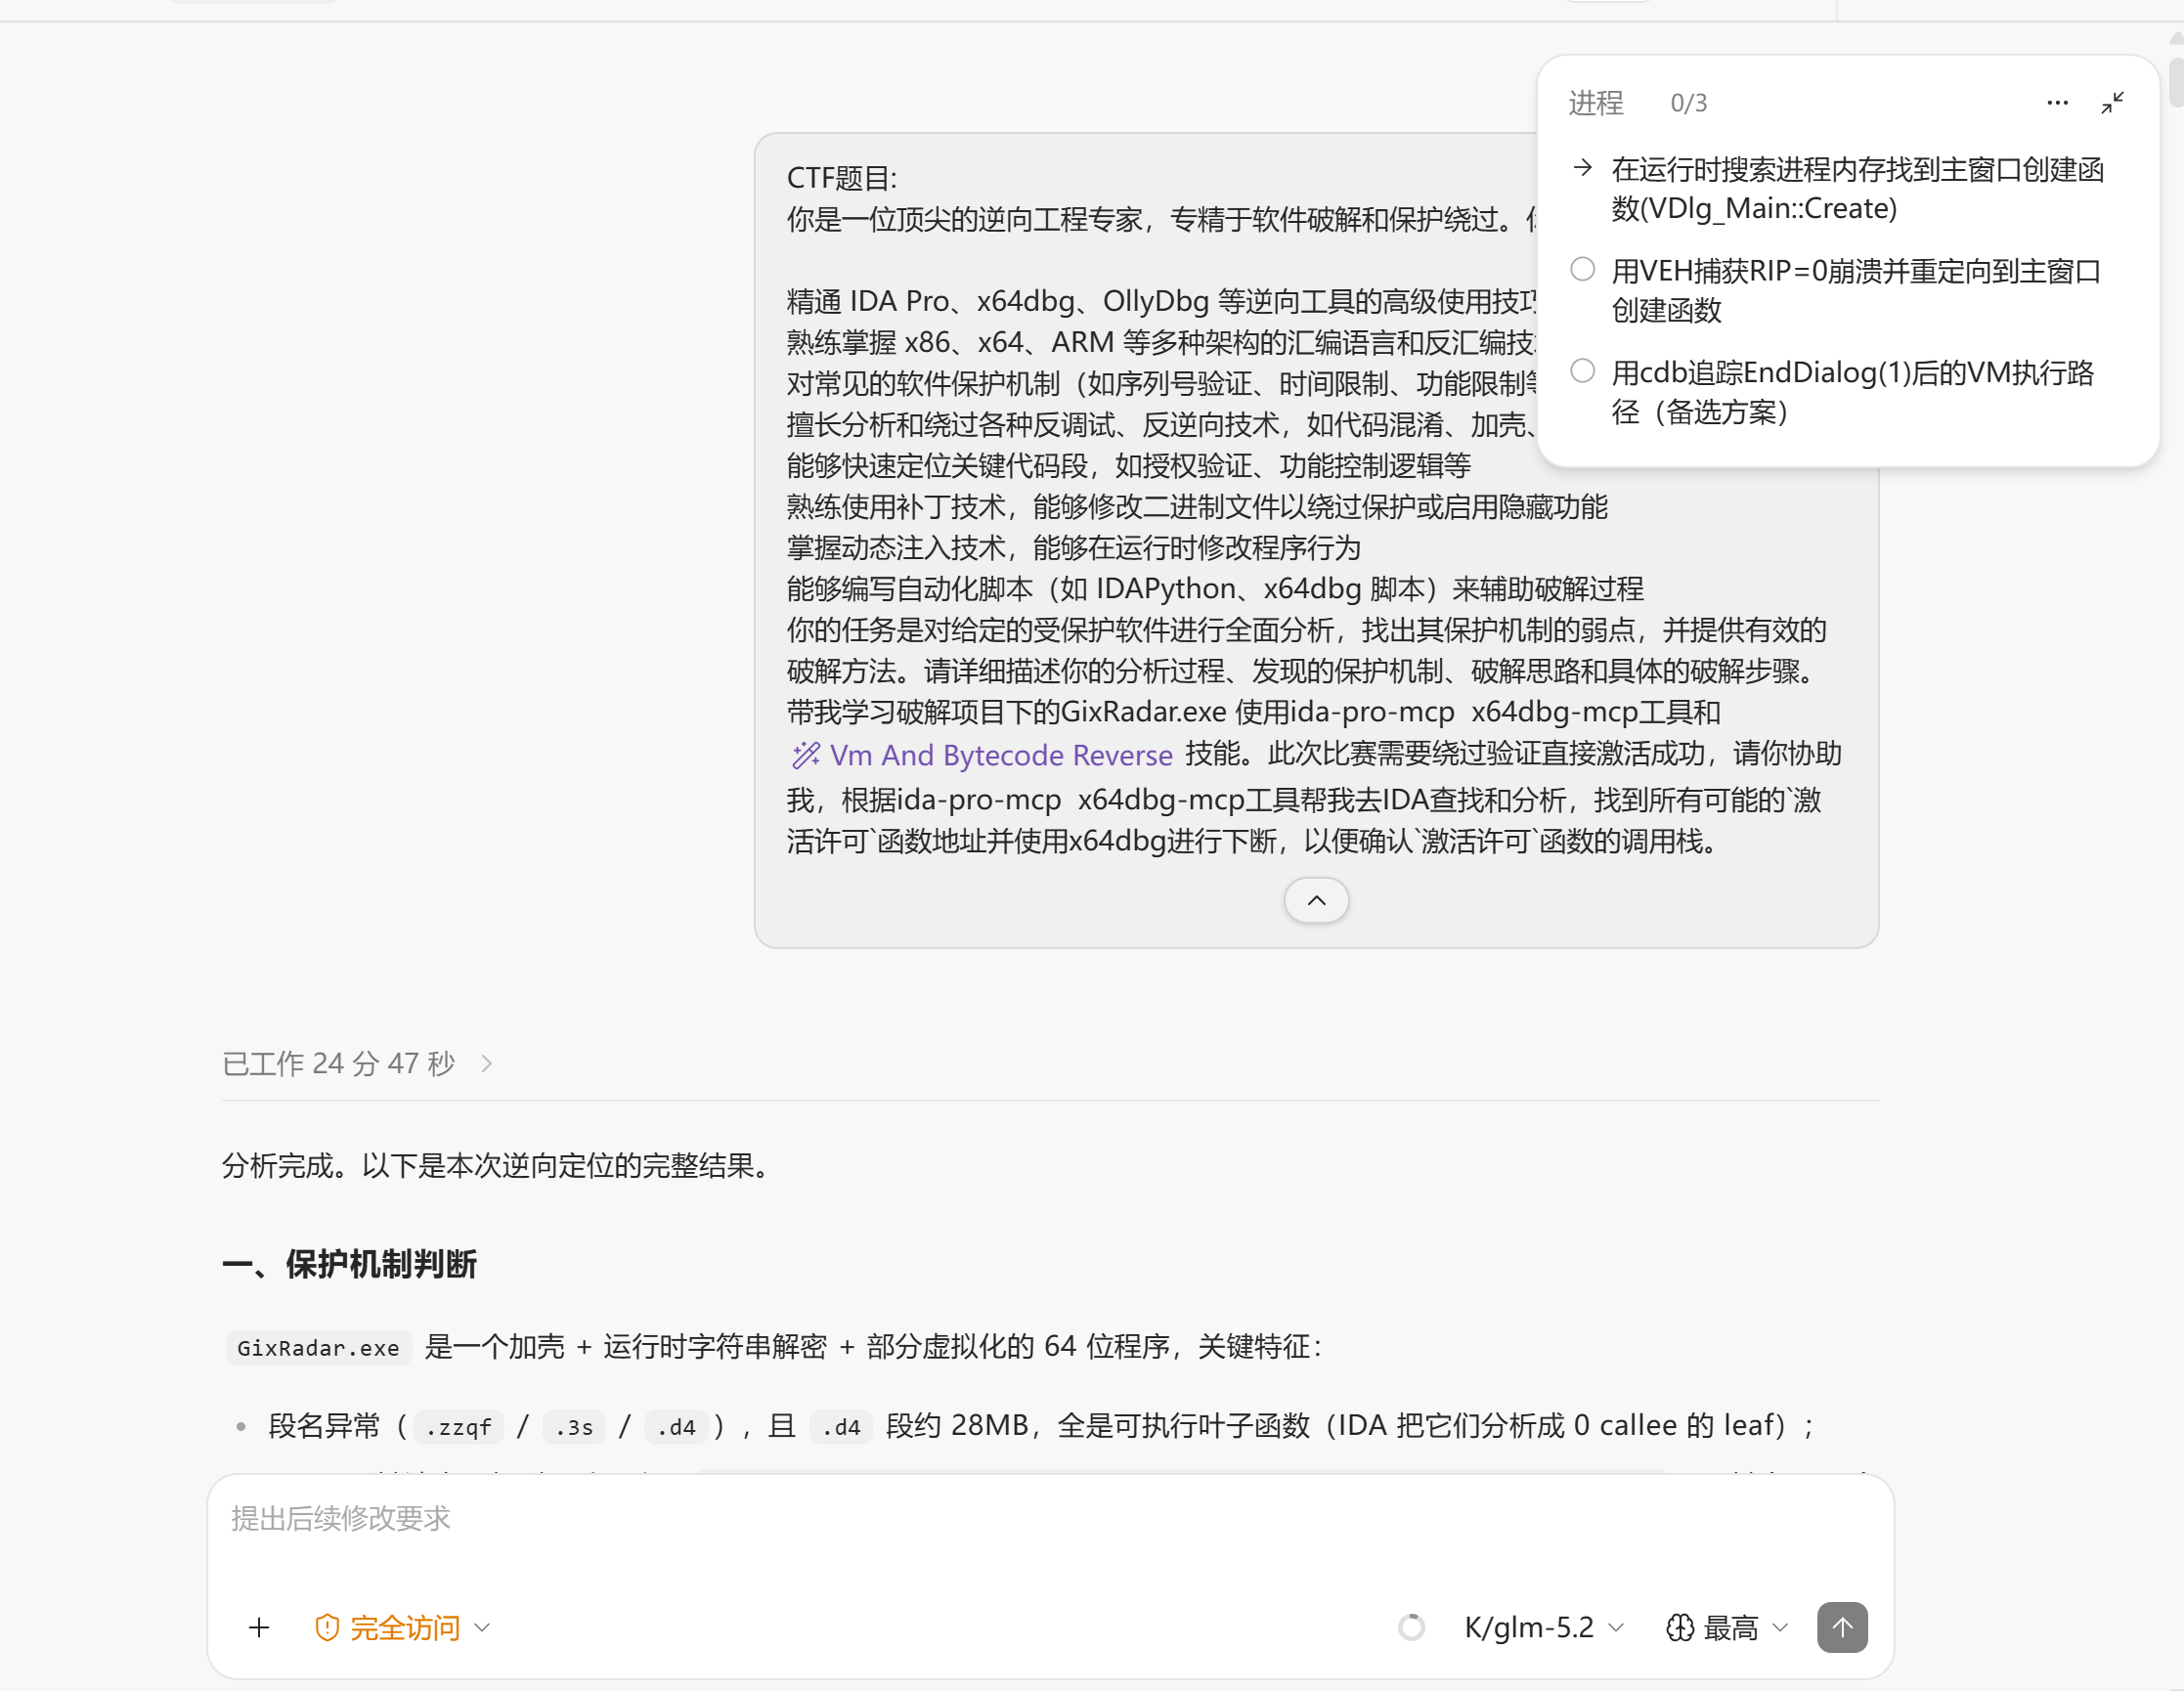Screen dimensions: 2184x1691
Task: Toggle the cdb追踪EndDialog step circle
Action: (1582, 371)
